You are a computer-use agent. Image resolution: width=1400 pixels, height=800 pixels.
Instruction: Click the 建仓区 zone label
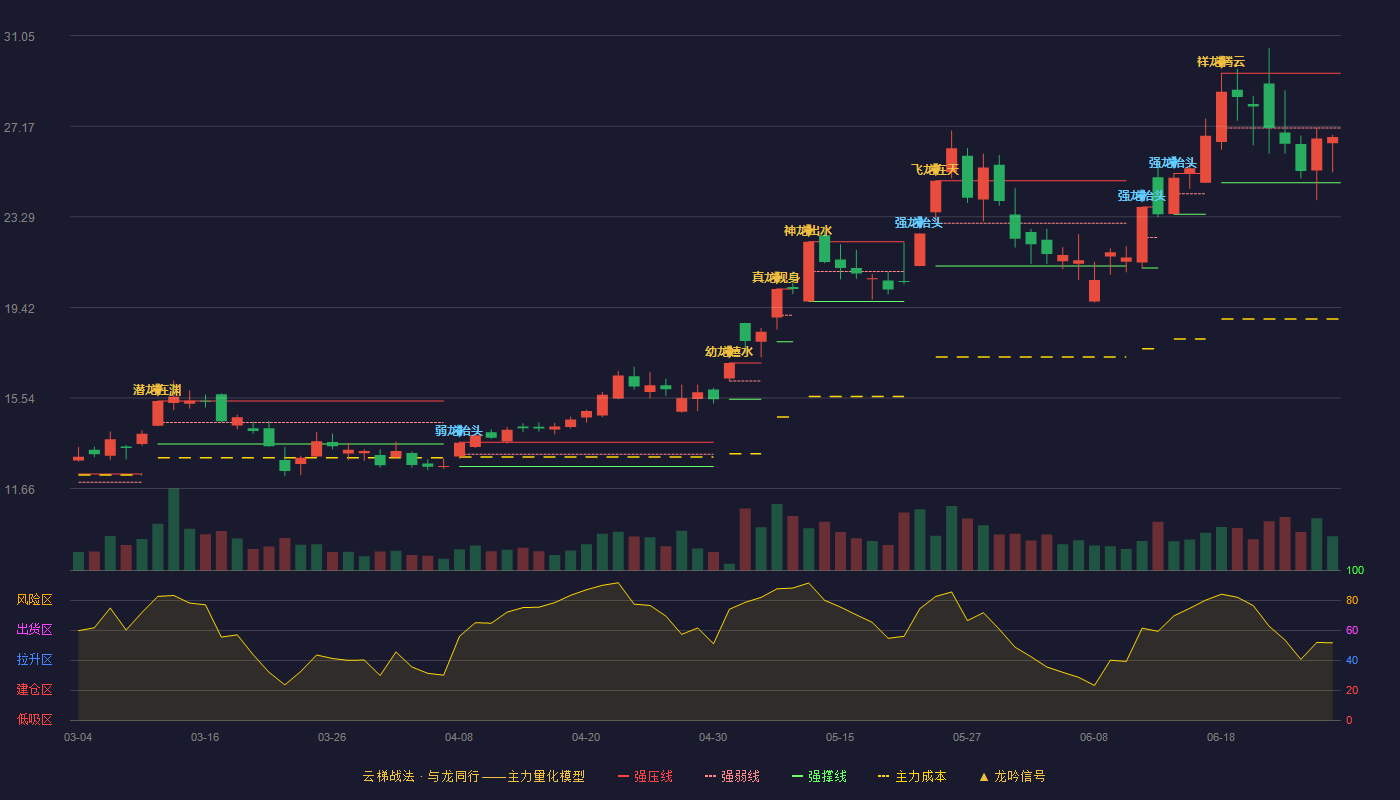click(35, 690)
